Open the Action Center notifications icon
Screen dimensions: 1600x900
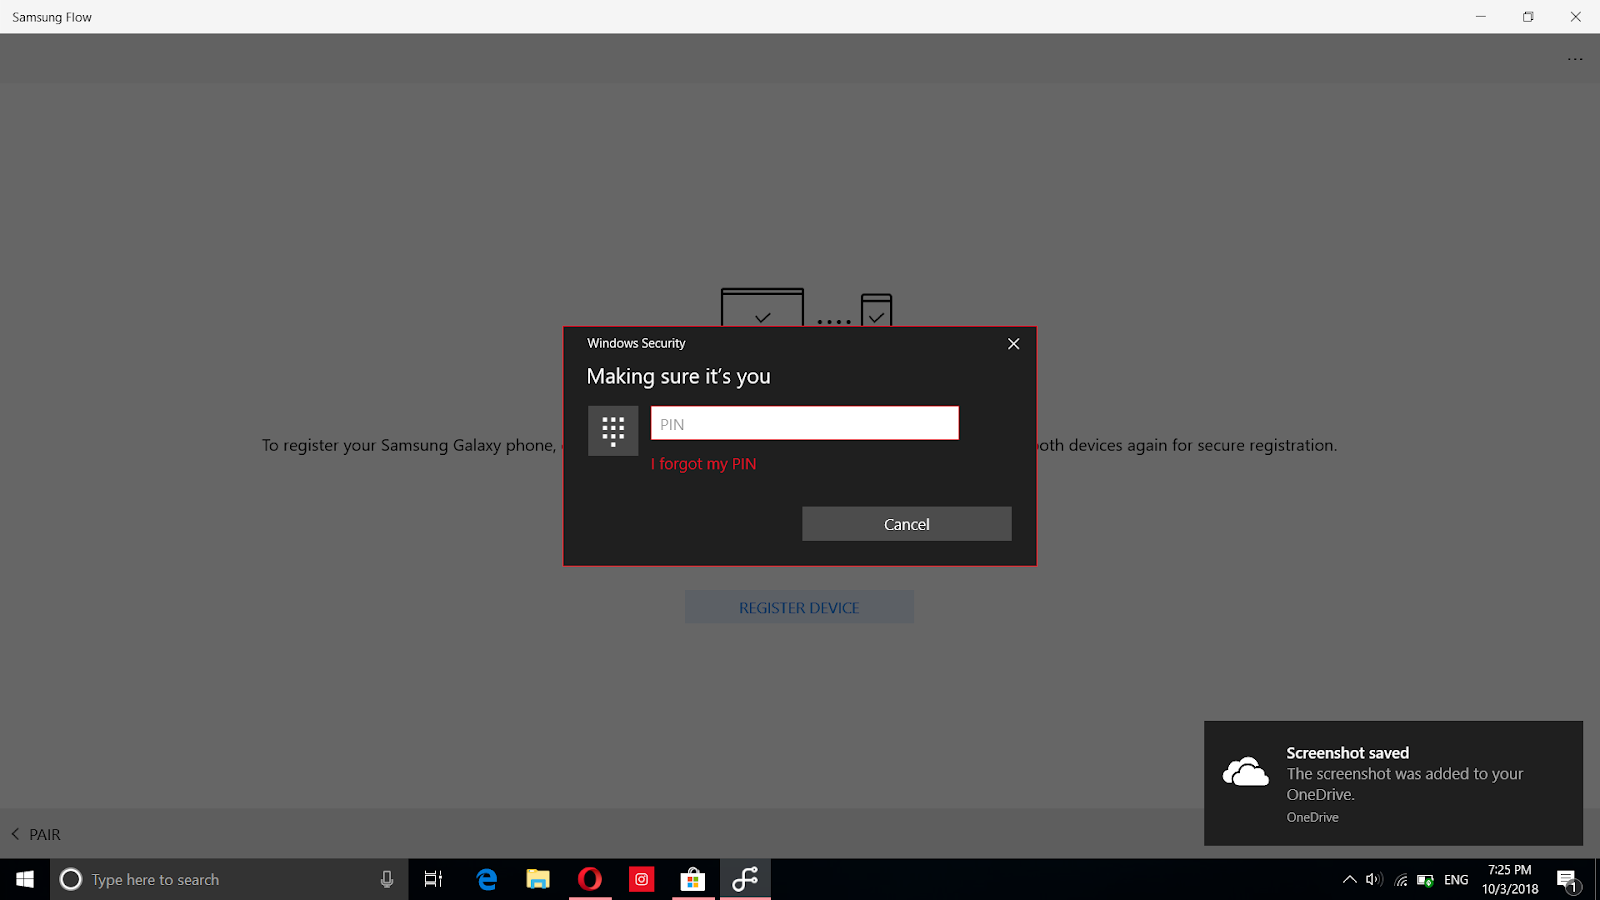(x=1568, y=880)
